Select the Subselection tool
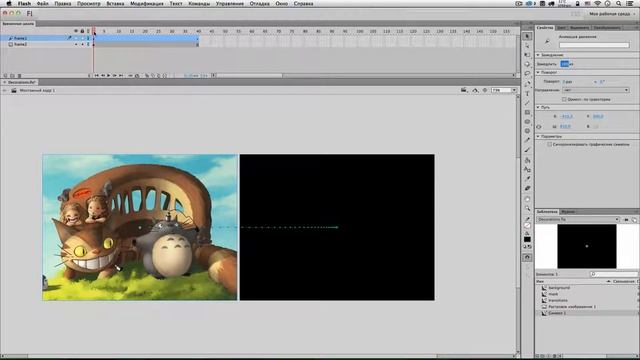This screenshot has height=360, width=640. [527, 46]
